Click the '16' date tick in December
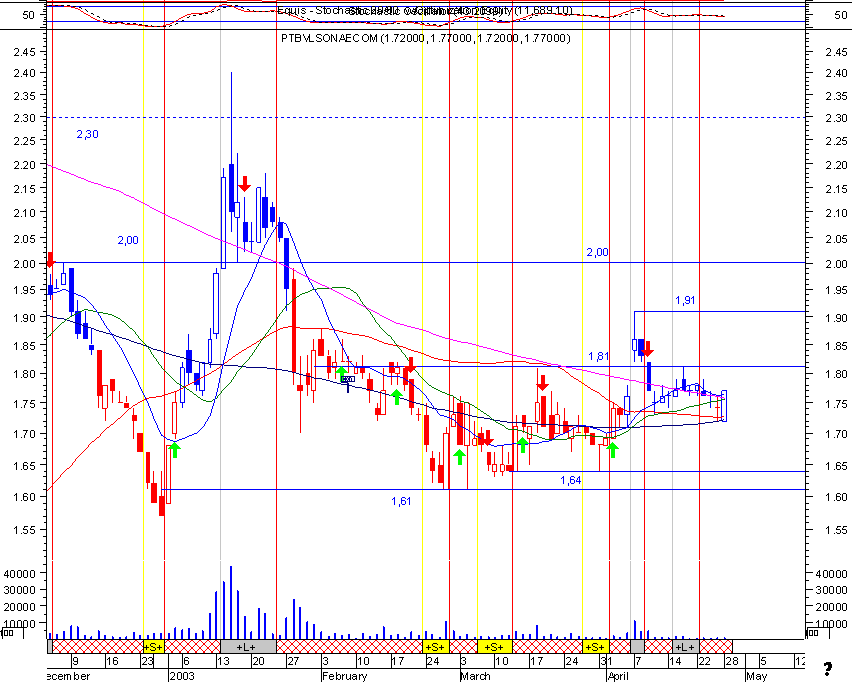852x682 pixels. 112,661
